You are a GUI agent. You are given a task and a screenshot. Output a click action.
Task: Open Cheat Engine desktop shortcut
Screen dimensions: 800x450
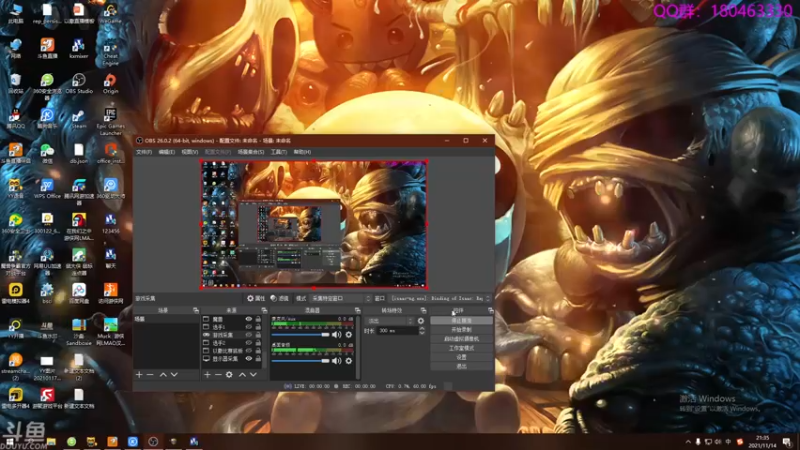[110, 53]
